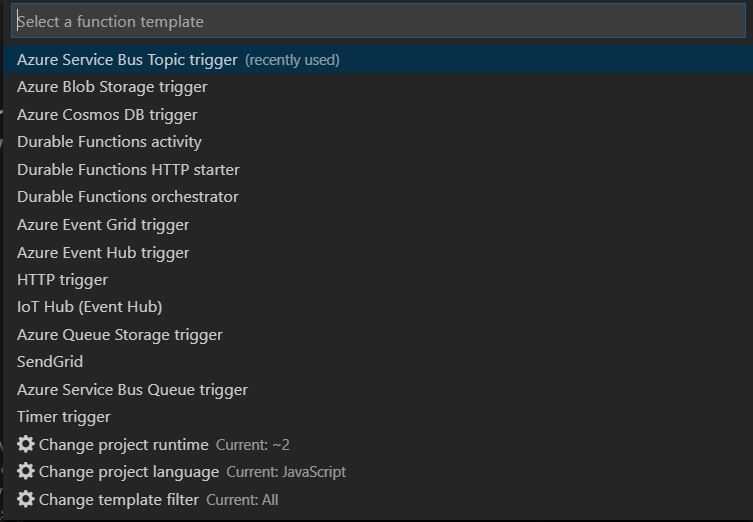Select Azure Queue Storage trigger
The image size is (753, 522).
378,335
